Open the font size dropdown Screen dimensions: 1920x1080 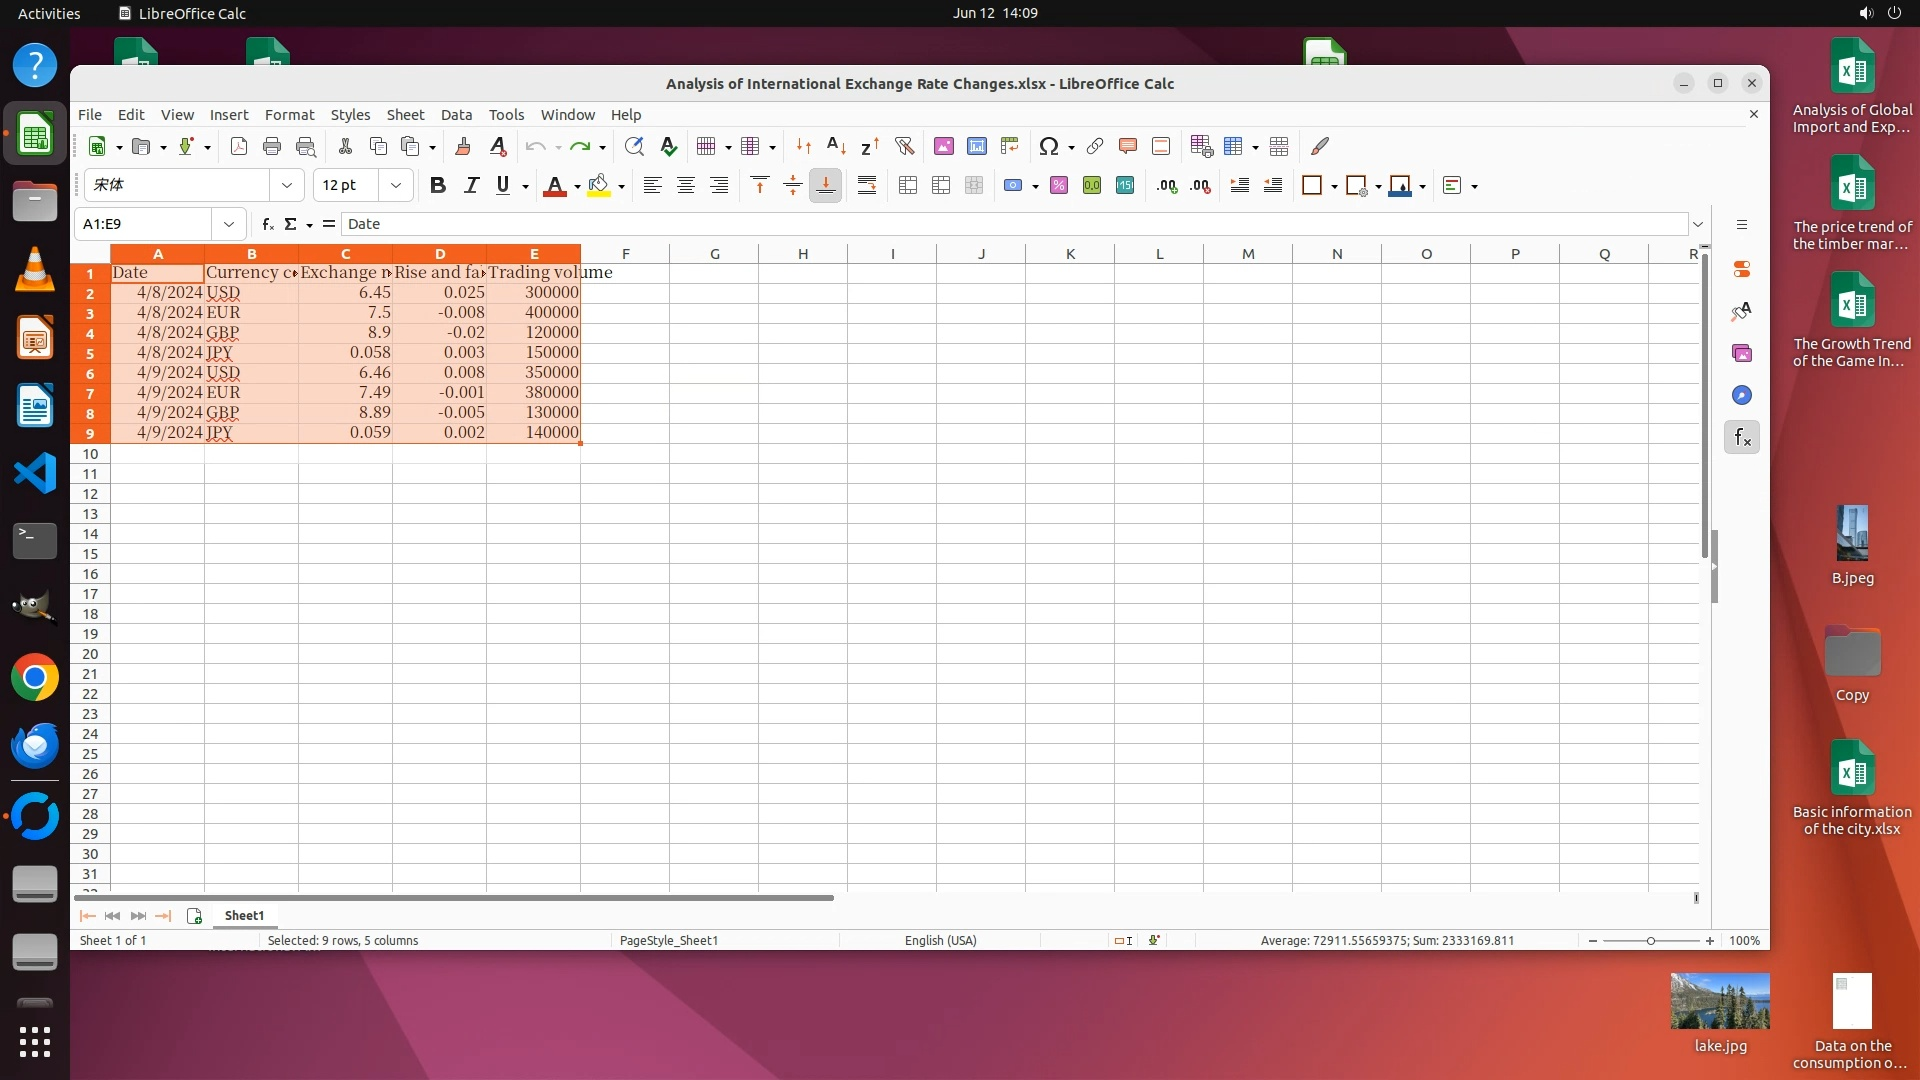(x=396, y=186)
